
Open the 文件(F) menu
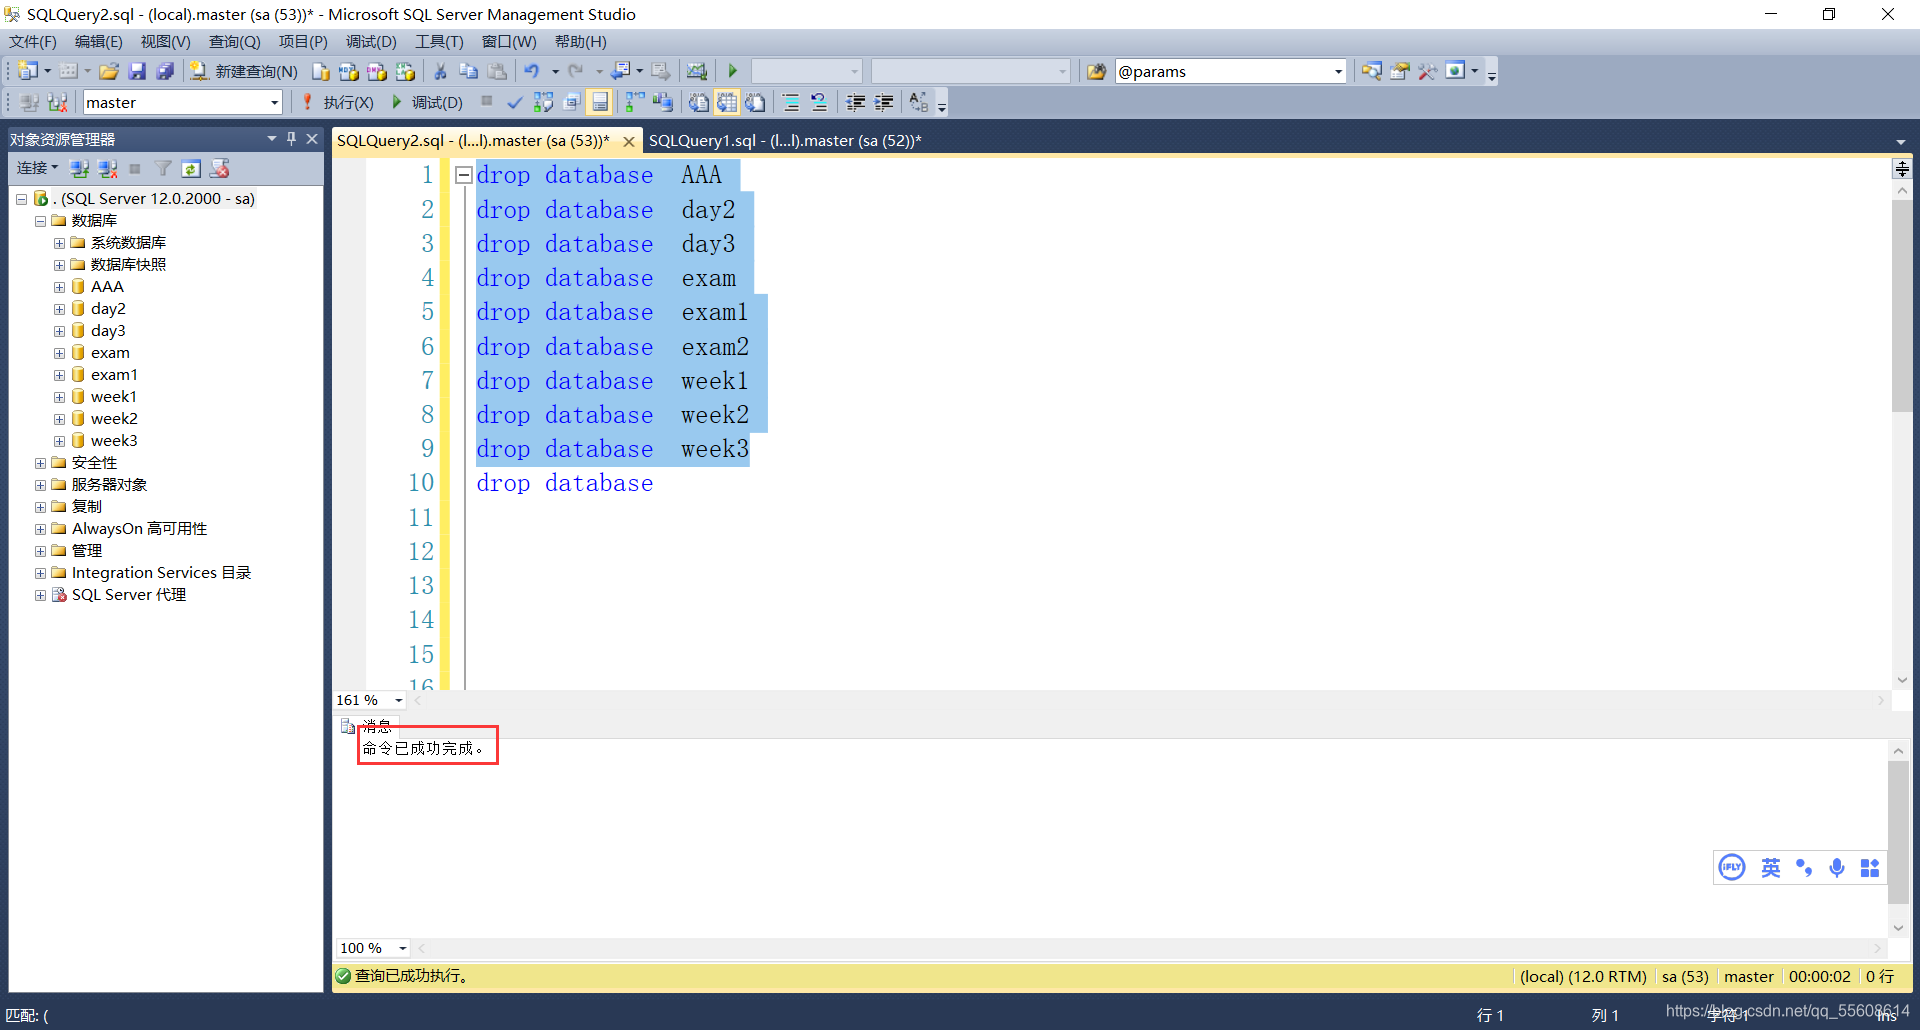pos(33,41)
